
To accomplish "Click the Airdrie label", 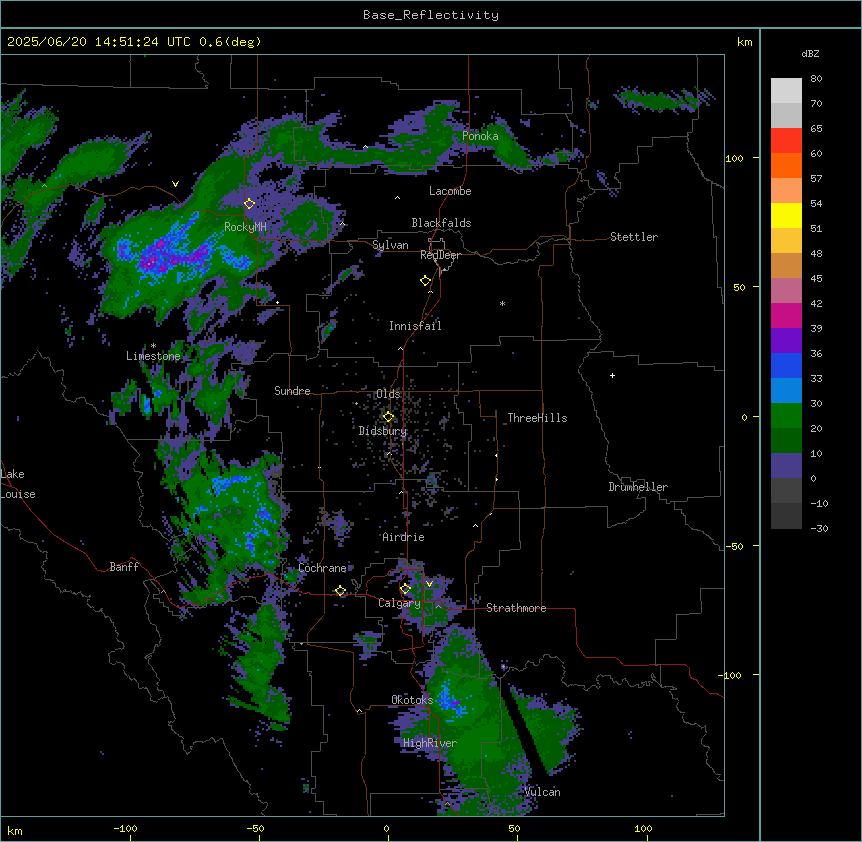I will tap(404, 537).
